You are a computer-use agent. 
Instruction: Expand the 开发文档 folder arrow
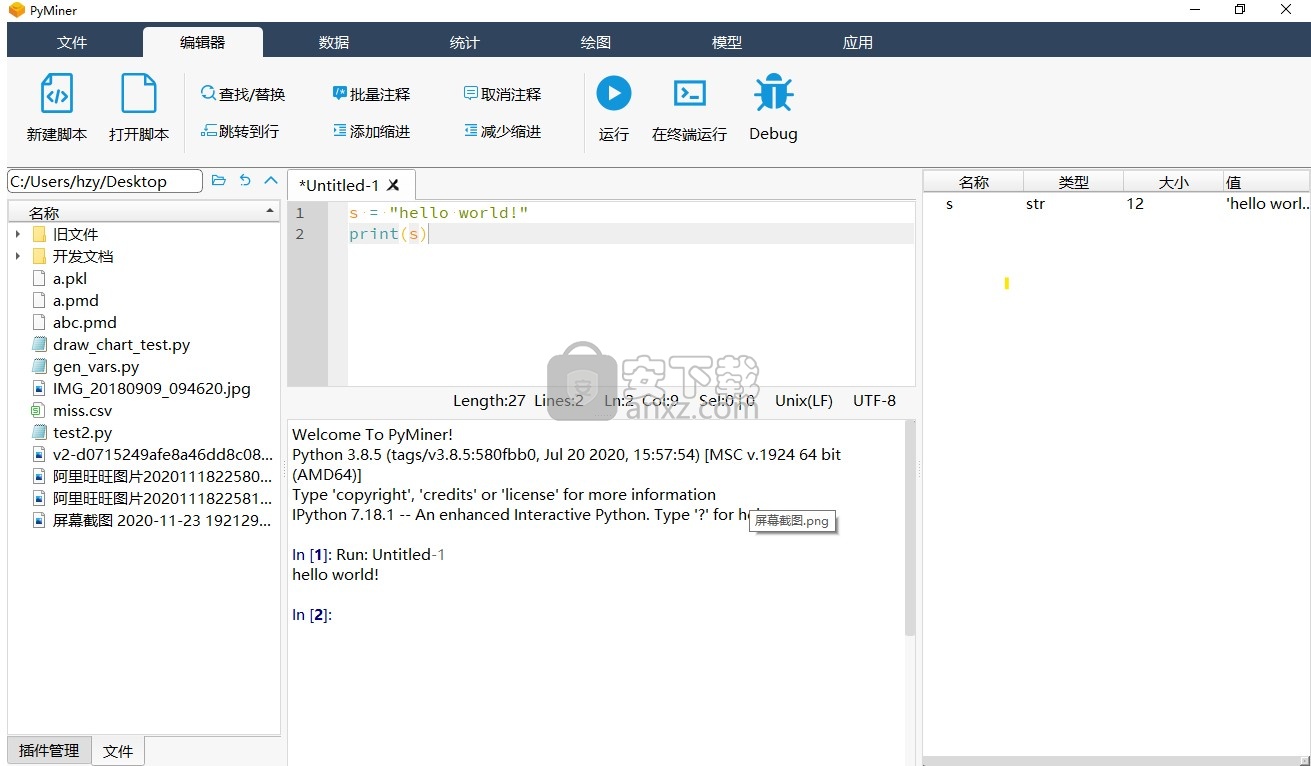tap(18, 256)
